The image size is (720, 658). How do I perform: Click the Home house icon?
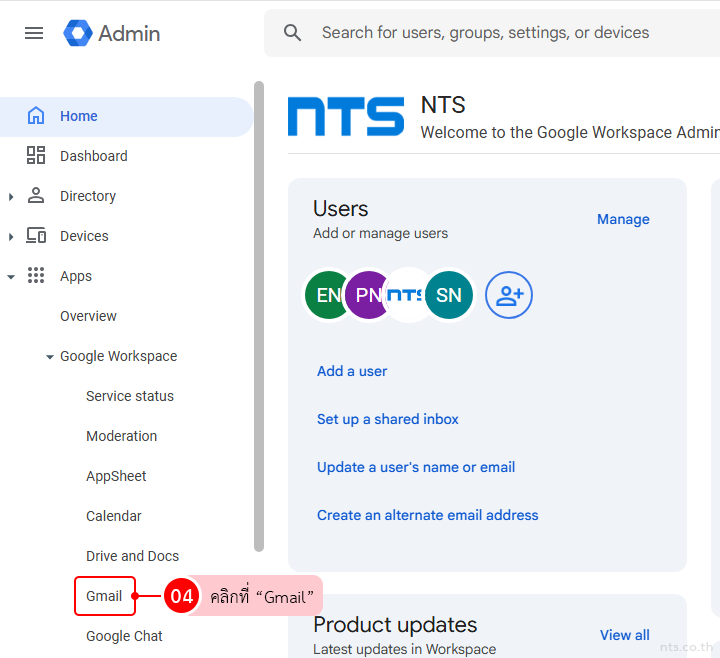pyautogui.click(x=36, y=116)
